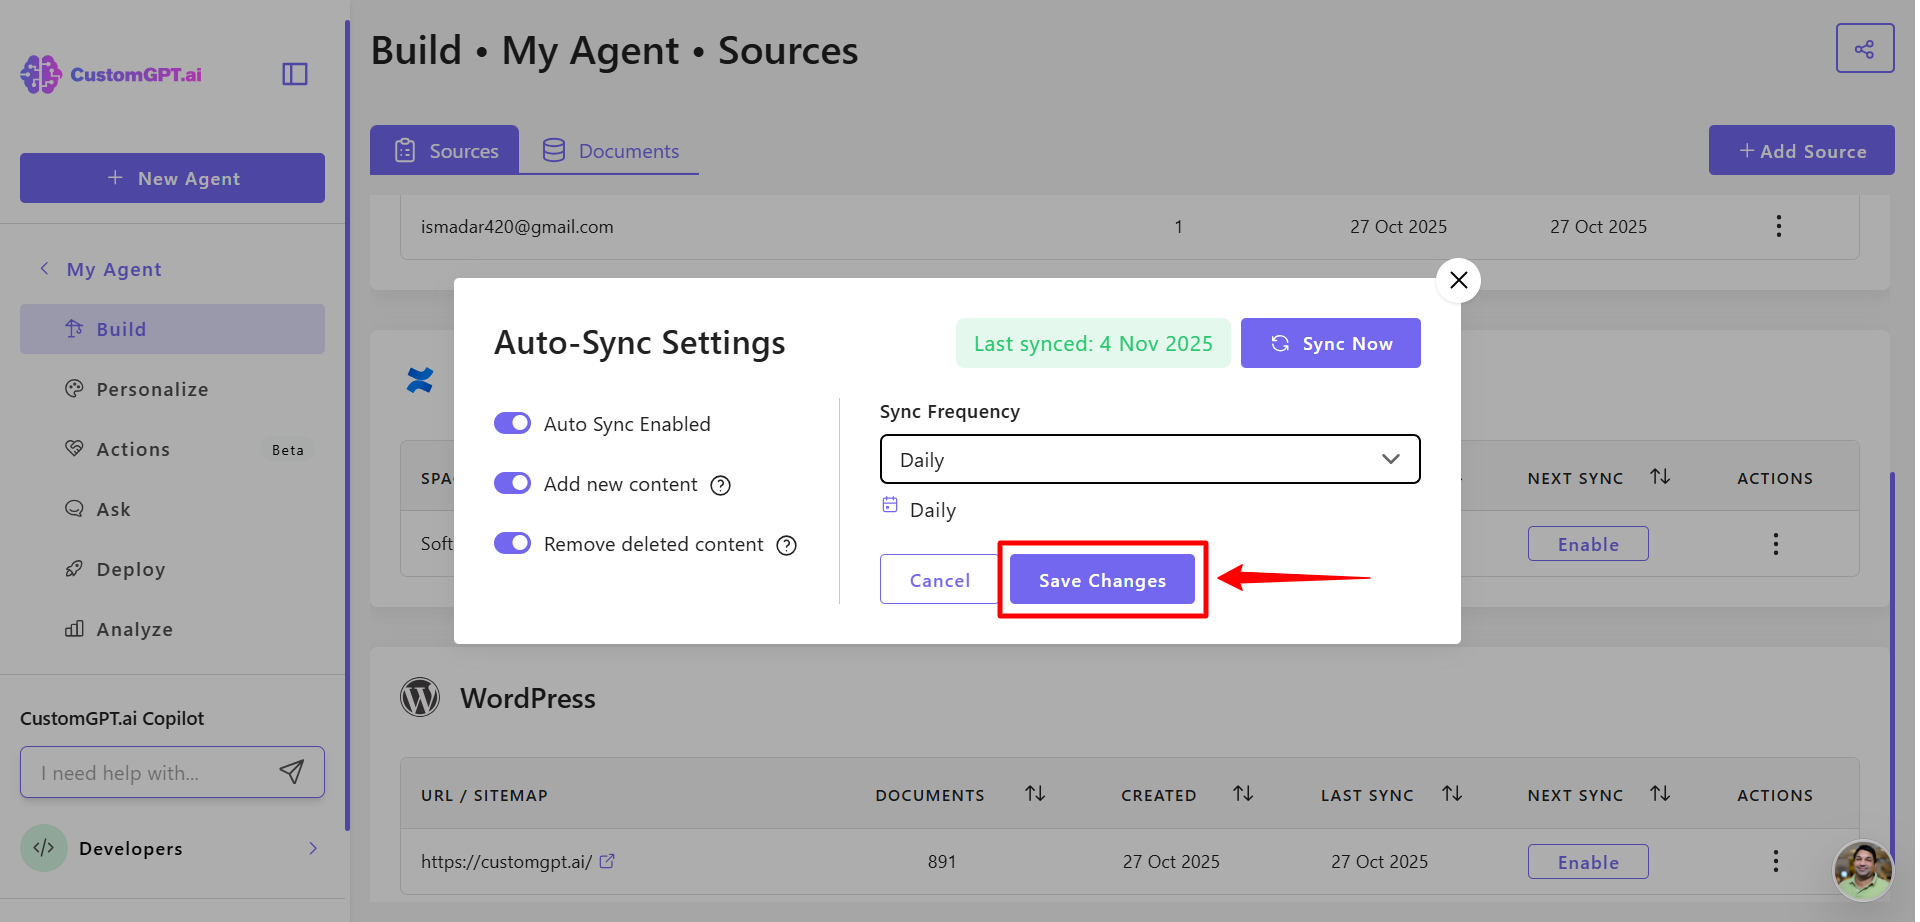
Task: Click the Add Source button
Action: point(1801,150)
